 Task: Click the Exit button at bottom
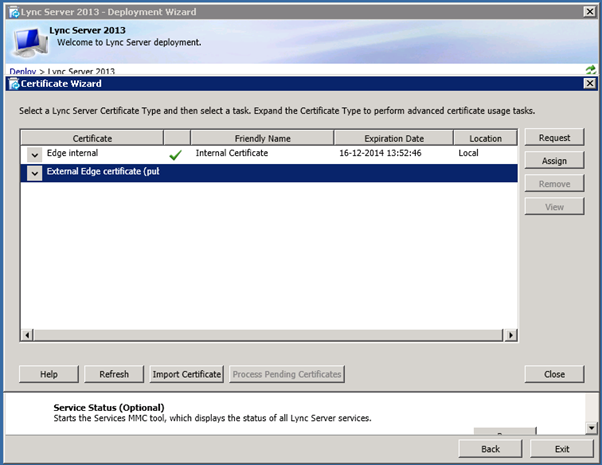pyautogui.click(x=561, y=449)
